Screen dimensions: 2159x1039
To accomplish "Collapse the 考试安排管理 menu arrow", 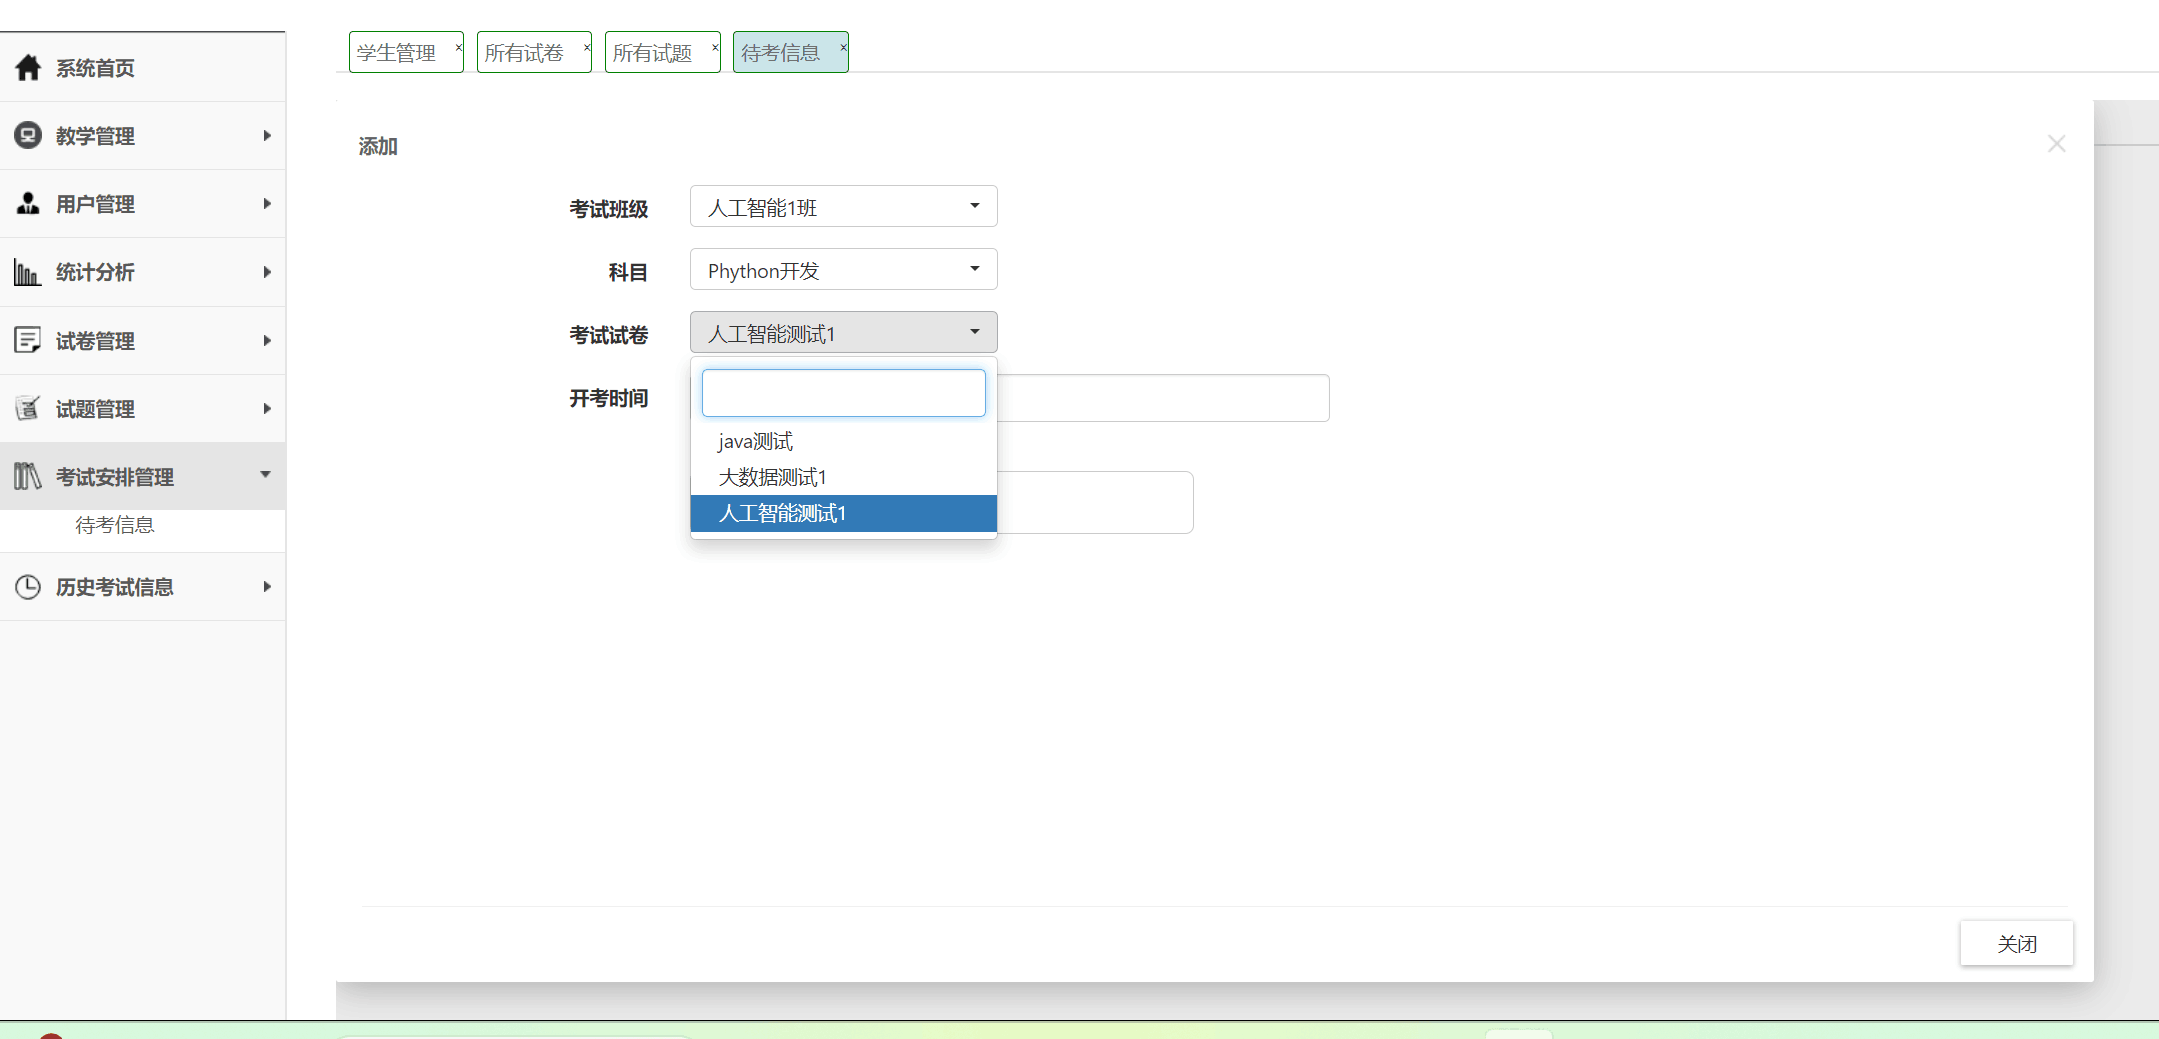I will click(266, 475).
